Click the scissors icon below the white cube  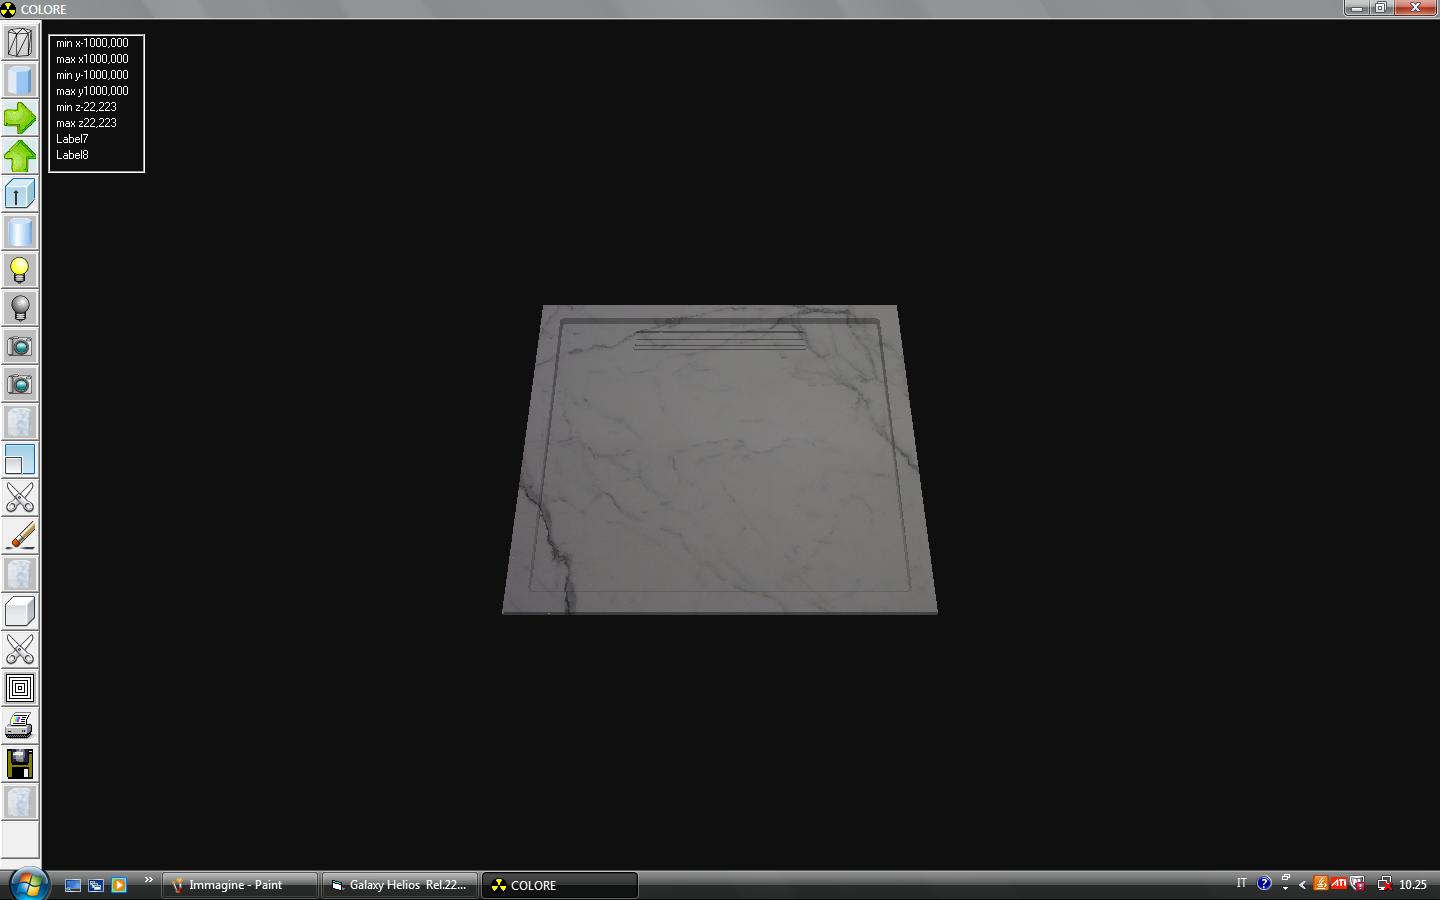pos(20,650)
